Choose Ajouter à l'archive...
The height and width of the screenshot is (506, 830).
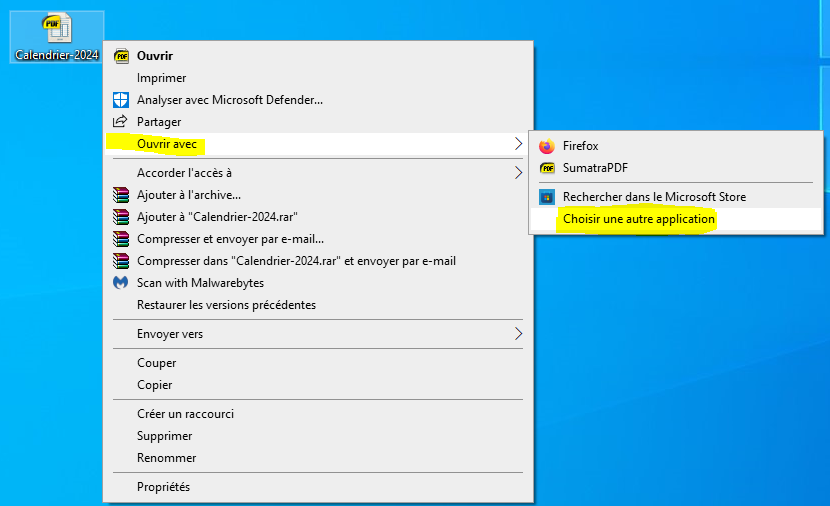318,195
